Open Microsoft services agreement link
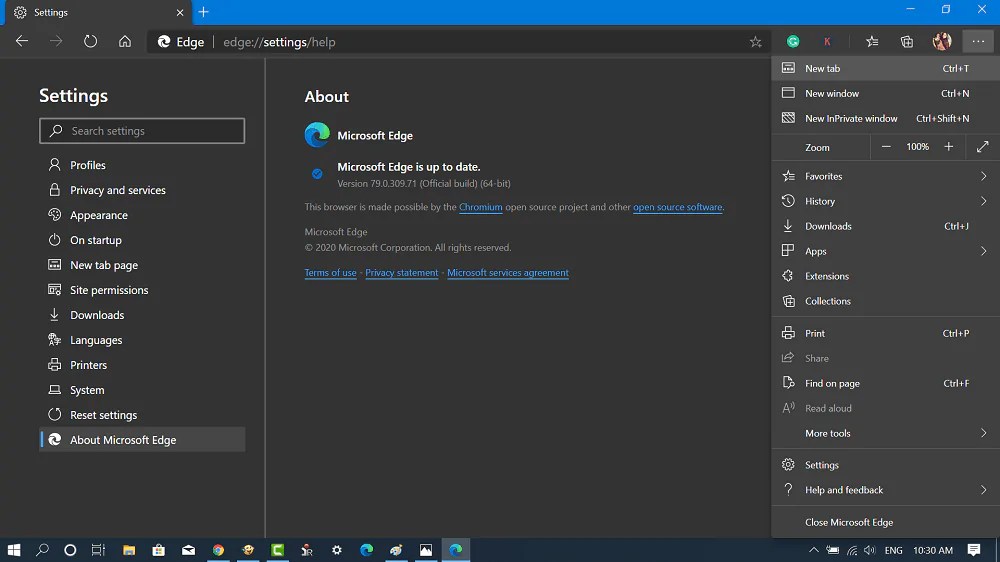Image resolution: width=1000 pixels, height=562 pixels. (508, 272)
